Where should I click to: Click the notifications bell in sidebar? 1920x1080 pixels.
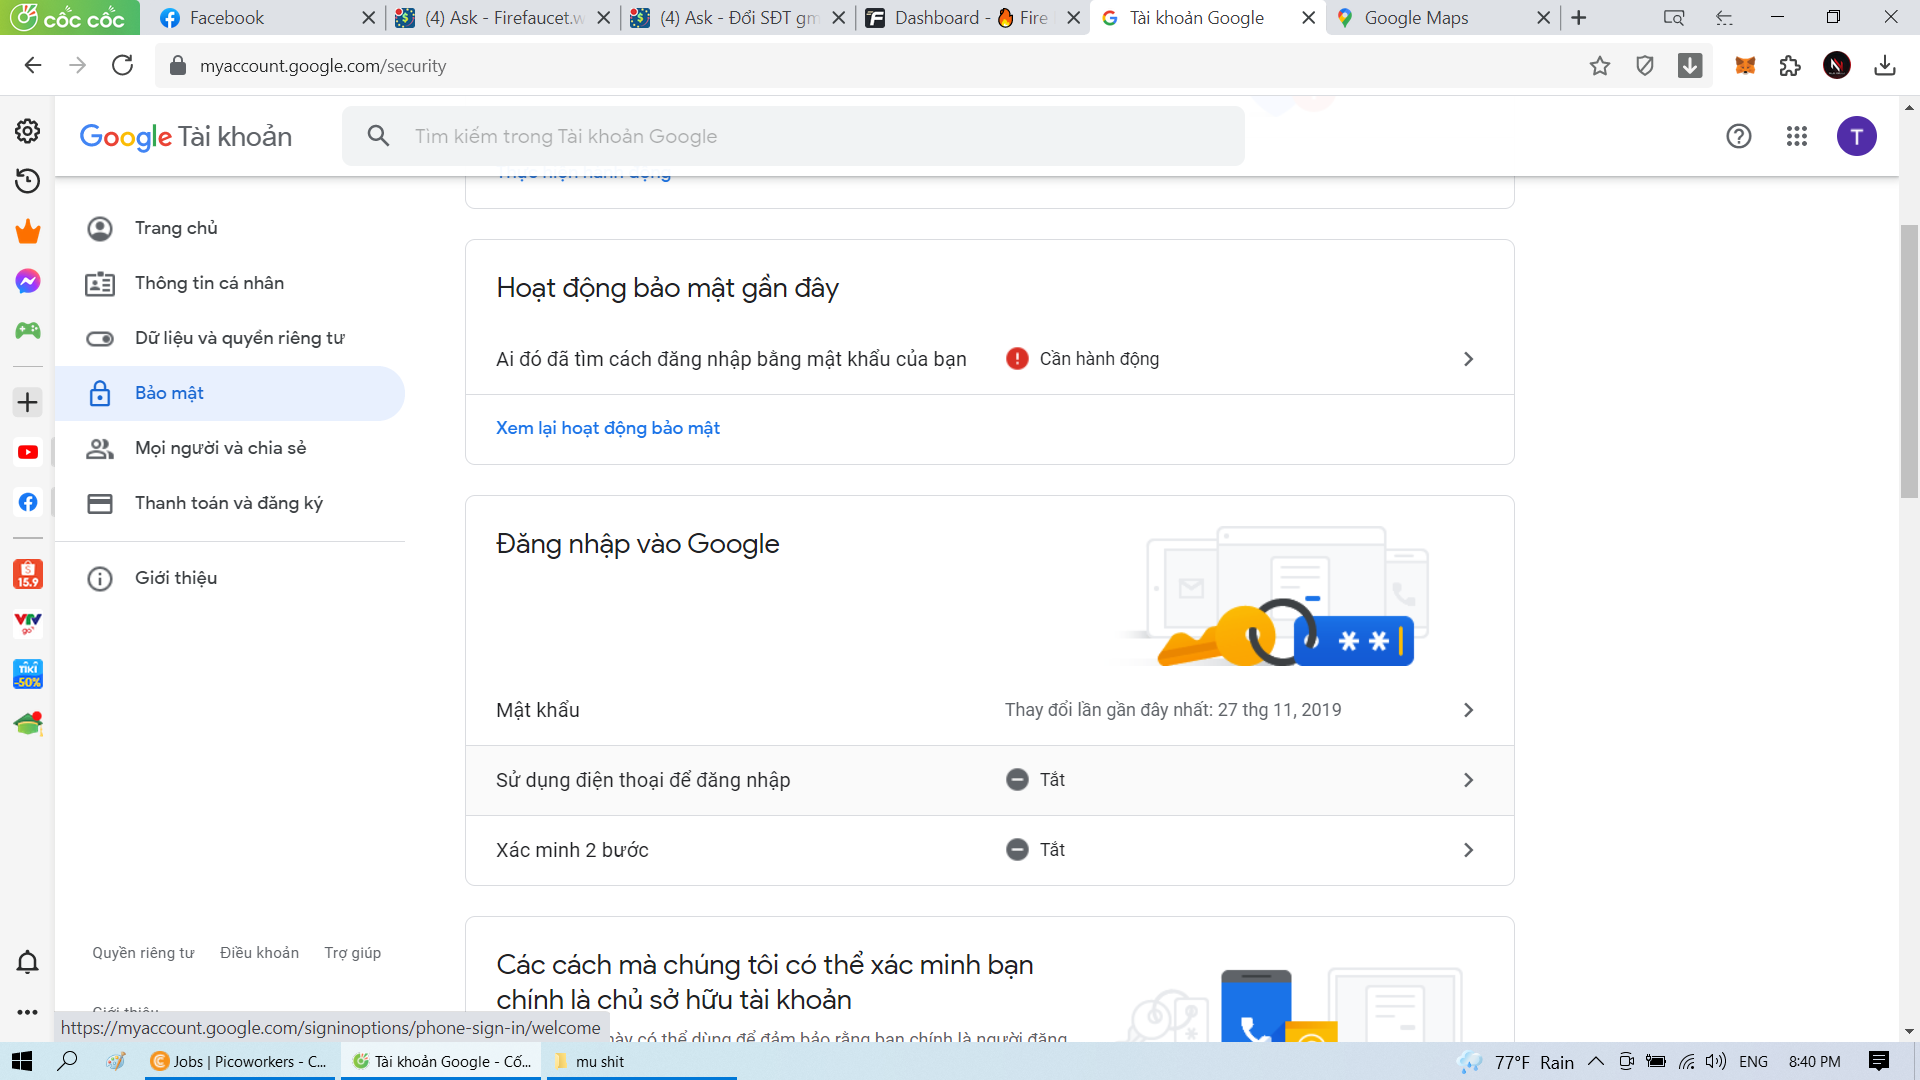(28, 962)
